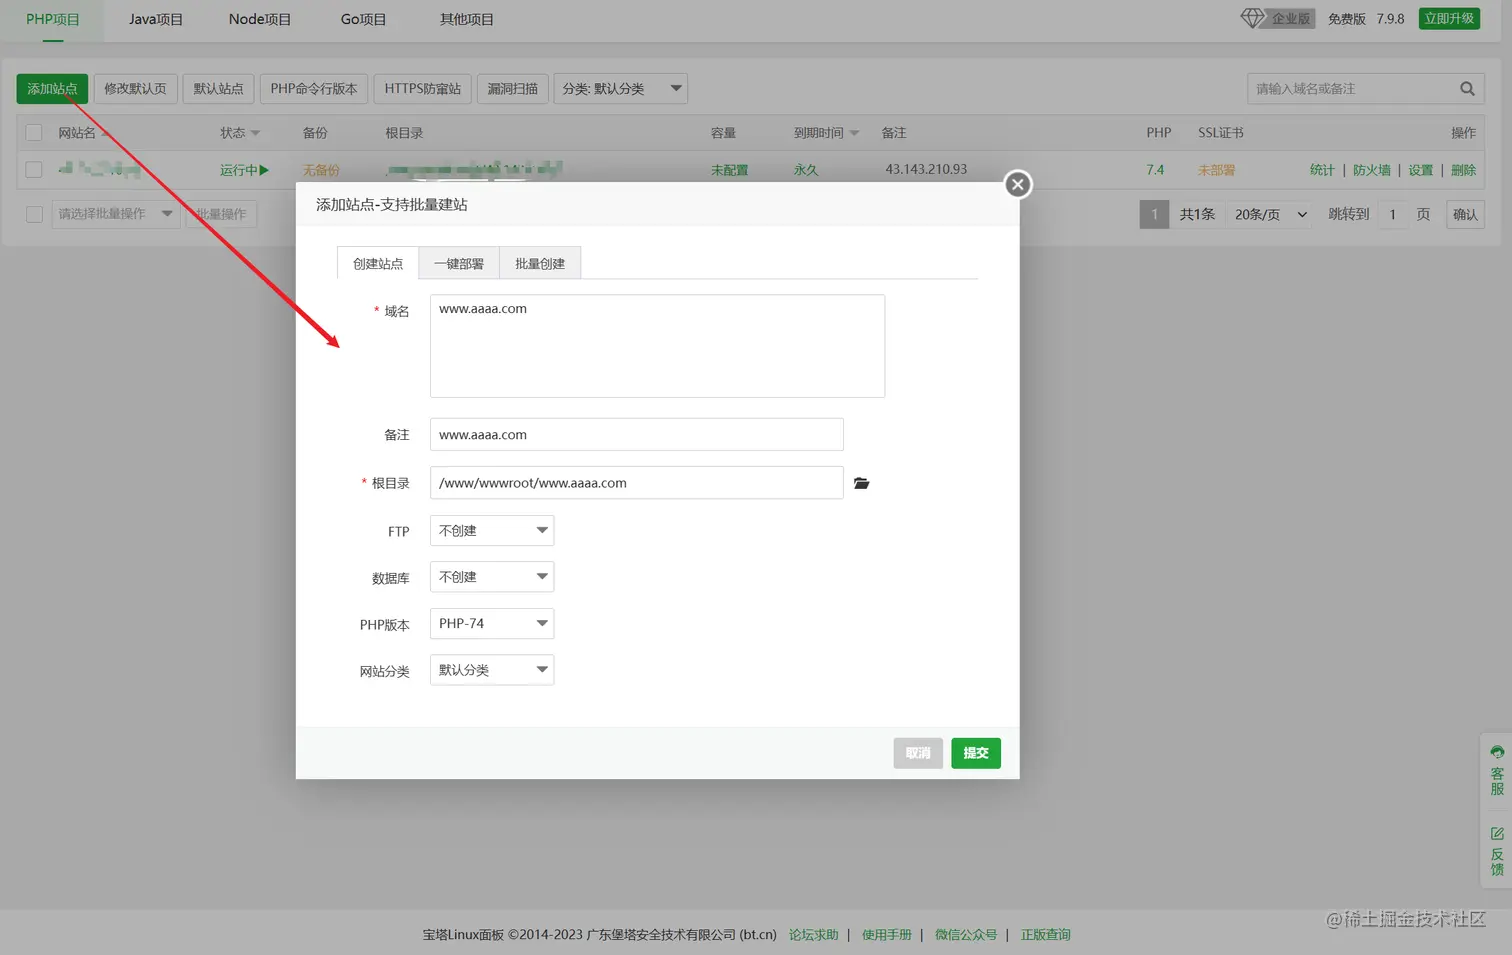Check the site row checkbox

point(34,170)
